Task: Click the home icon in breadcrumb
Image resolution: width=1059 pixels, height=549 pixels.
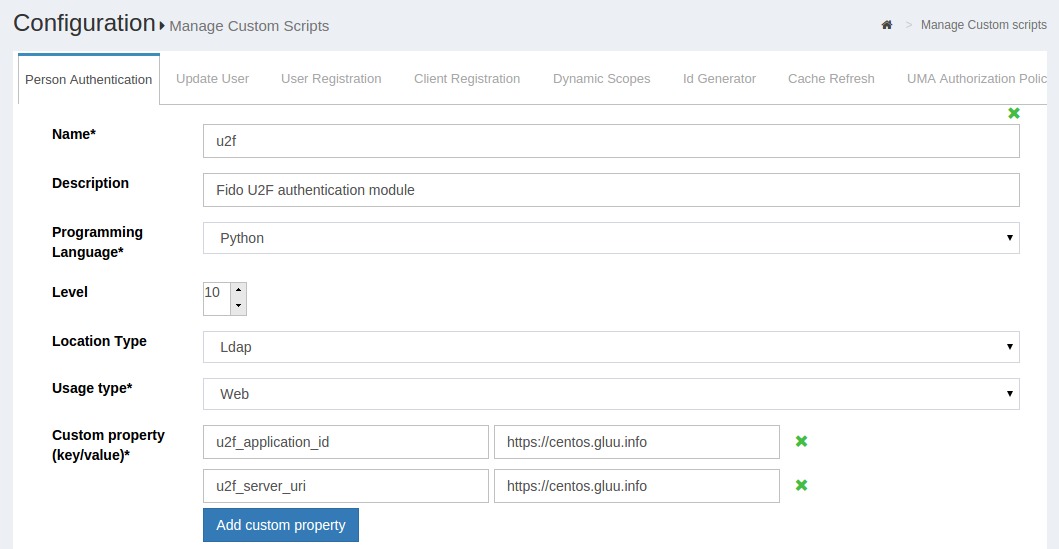Action: click(x=886, y=25)
